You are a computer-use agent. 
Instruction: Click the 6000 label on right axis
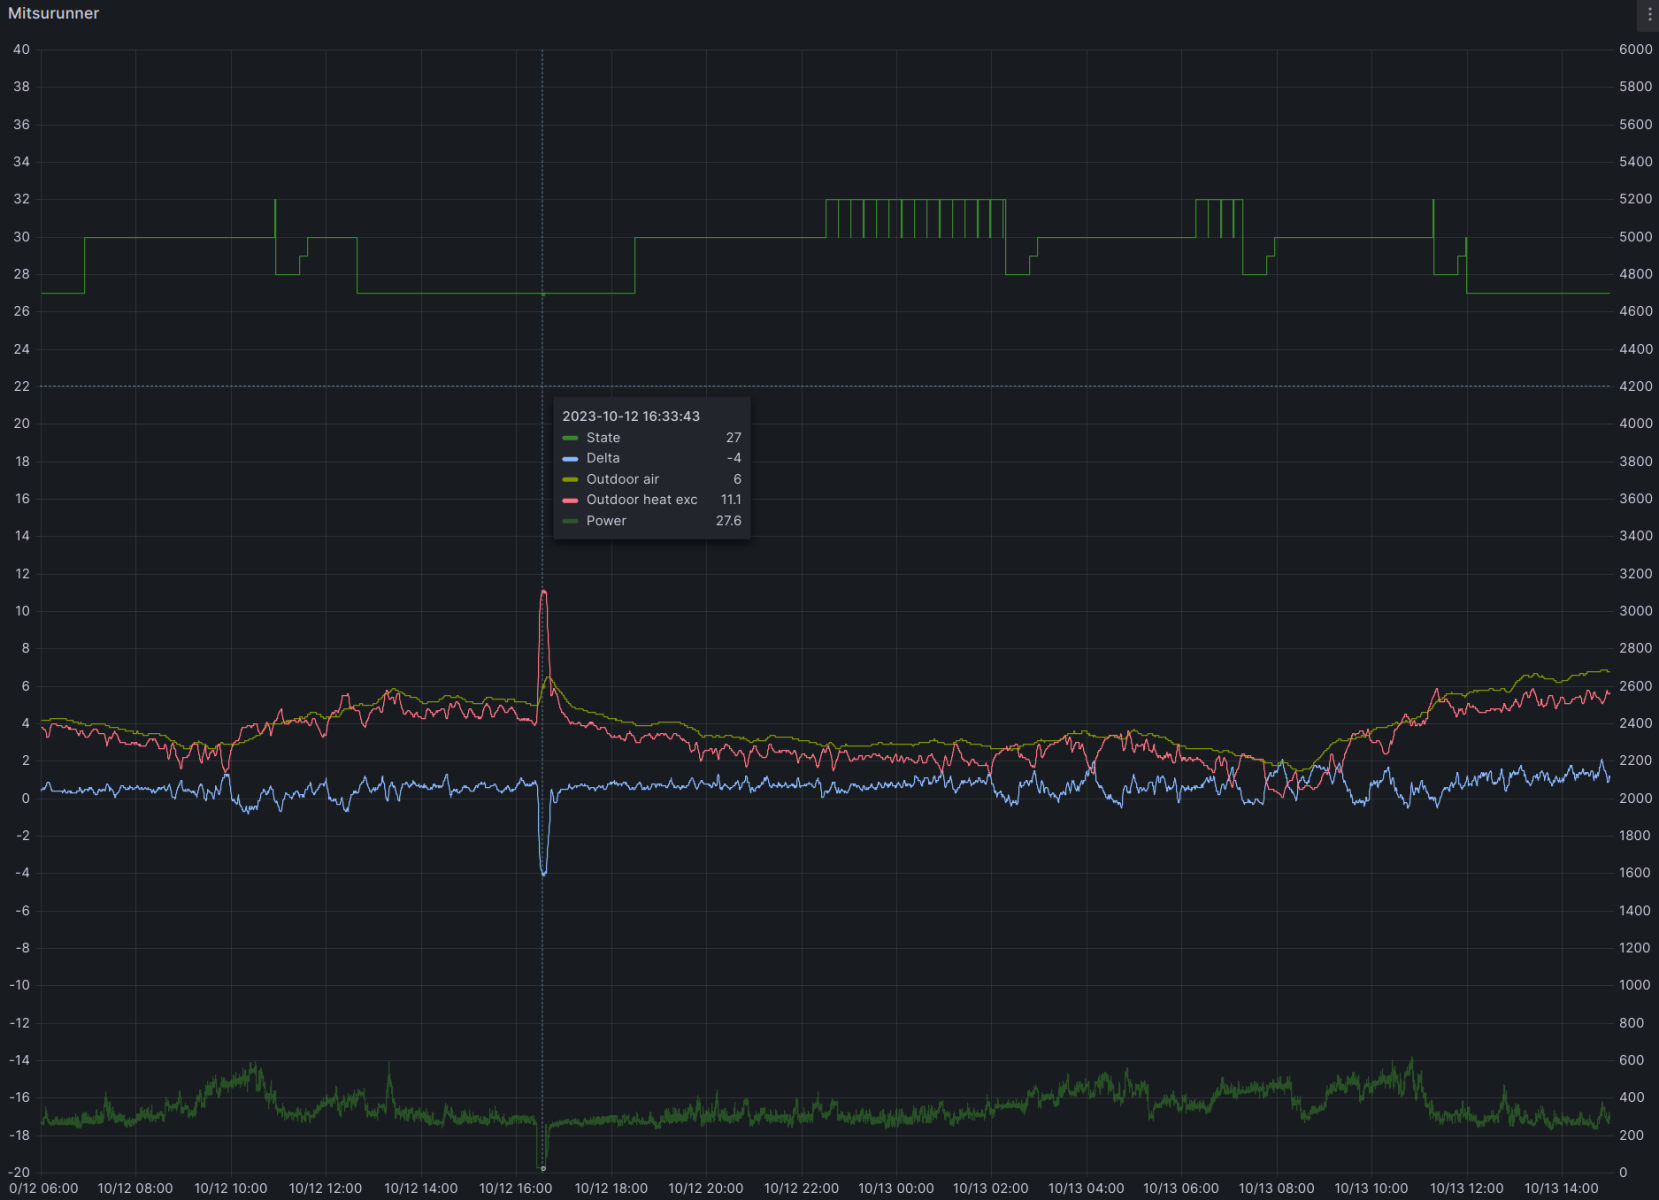click(1635, 49)
